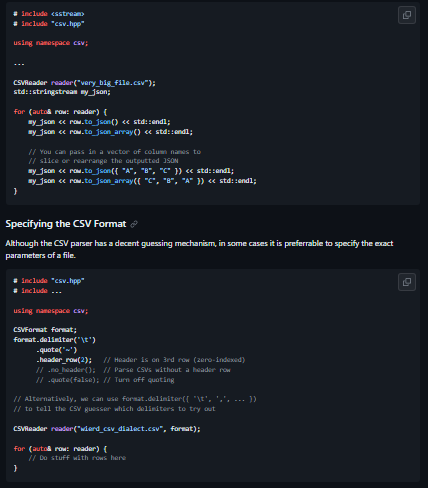Click the 'Specifying the CSV Format' heading
This screenshot has height=488, width=428.
click(x=66, y=224)
